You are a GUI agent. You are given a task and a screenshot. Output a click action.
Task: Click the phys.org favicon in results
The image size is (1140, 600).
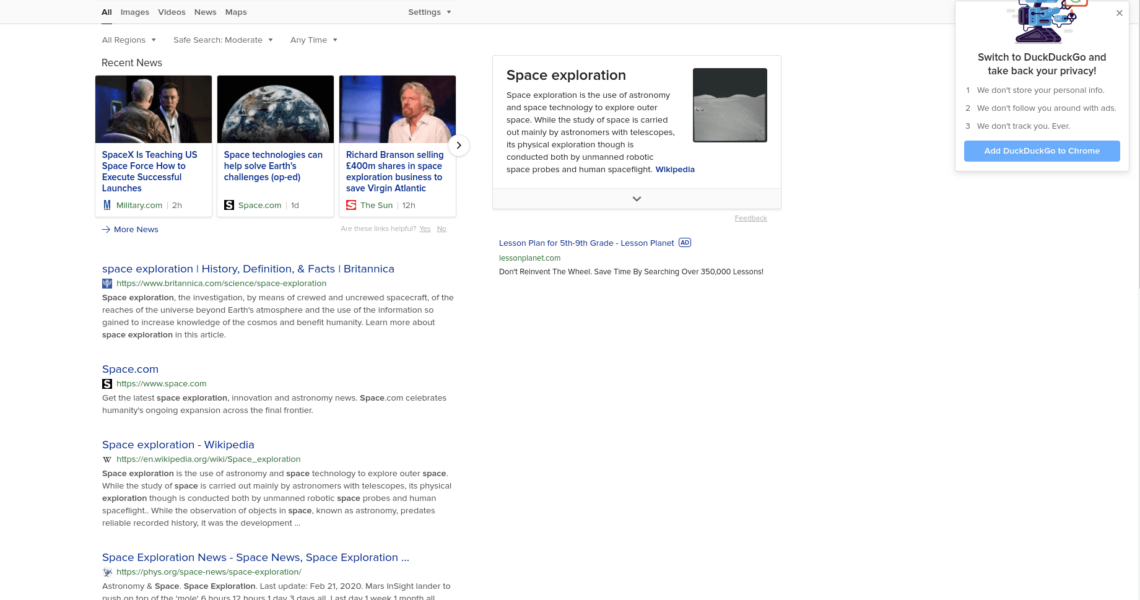pyautogui.click(x=107, y=572)
